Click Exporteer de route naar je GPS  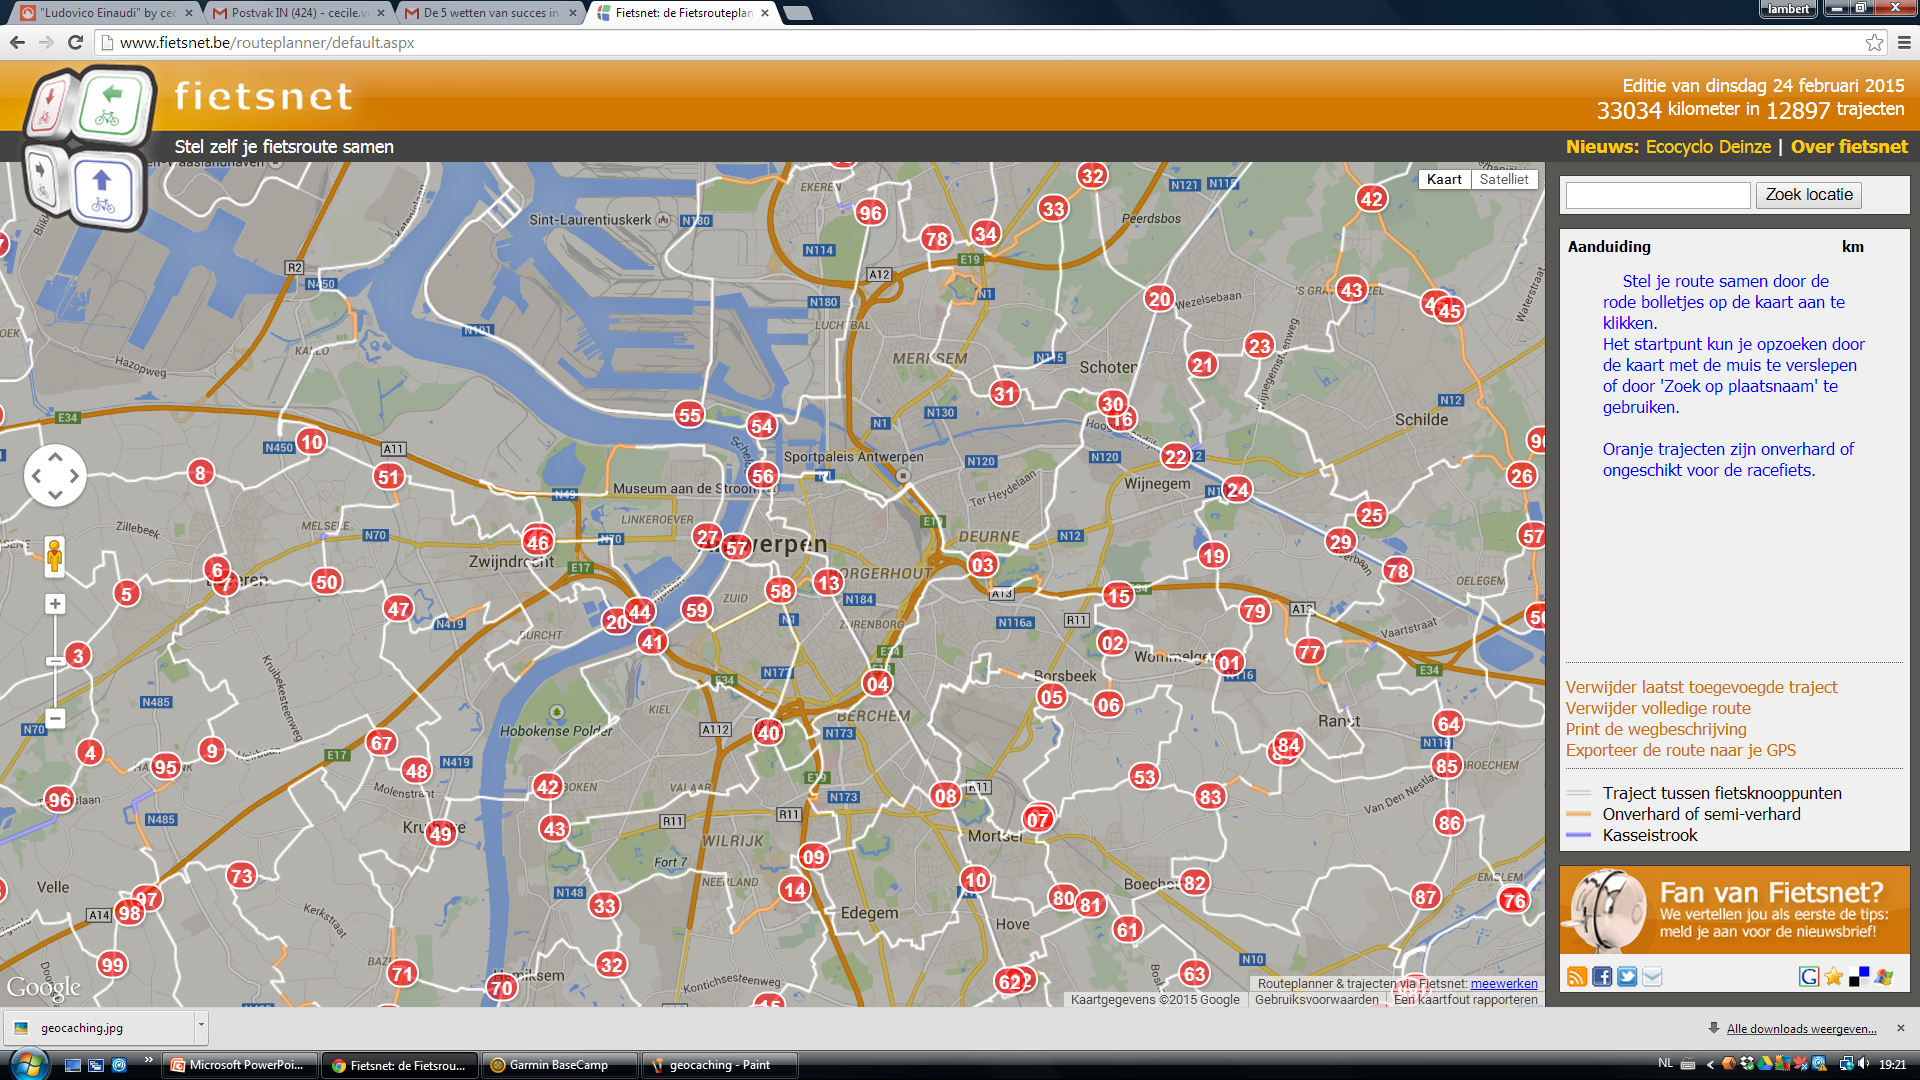tap(1680, 750)
